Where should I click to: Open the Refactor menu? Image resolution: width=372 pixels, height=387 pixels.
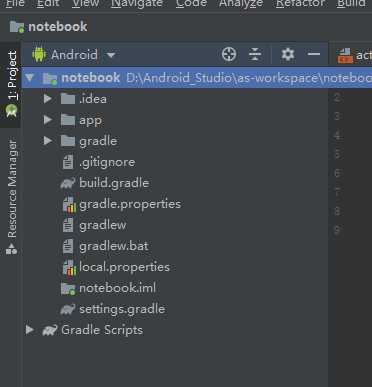point(300,3)
